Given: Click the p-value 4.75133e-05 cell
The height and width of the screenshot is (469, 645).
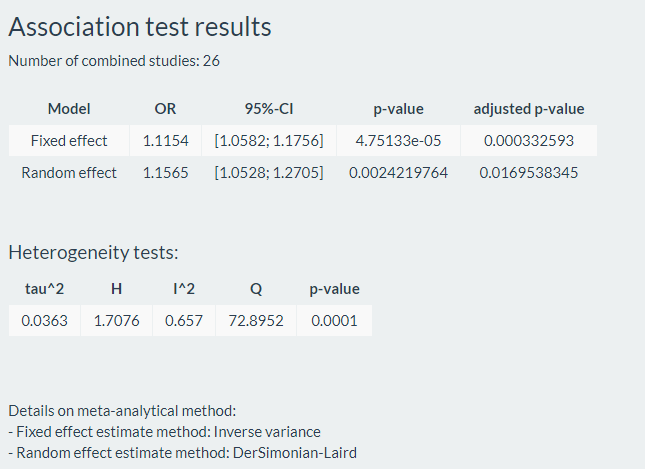Looking at the screenshot, I should (x=398, y=140).
